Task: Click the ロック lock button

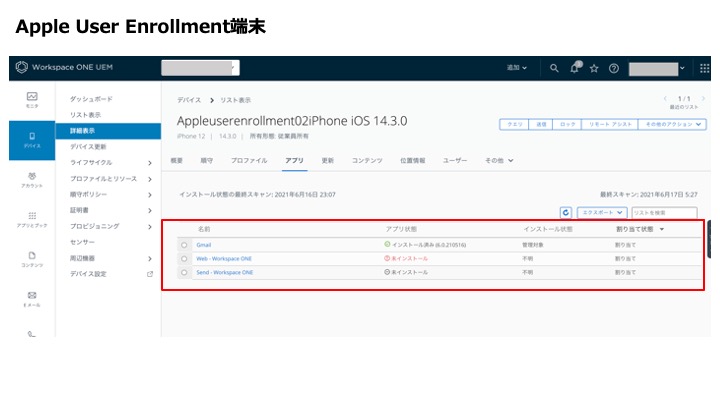Action: click(568, 124)
